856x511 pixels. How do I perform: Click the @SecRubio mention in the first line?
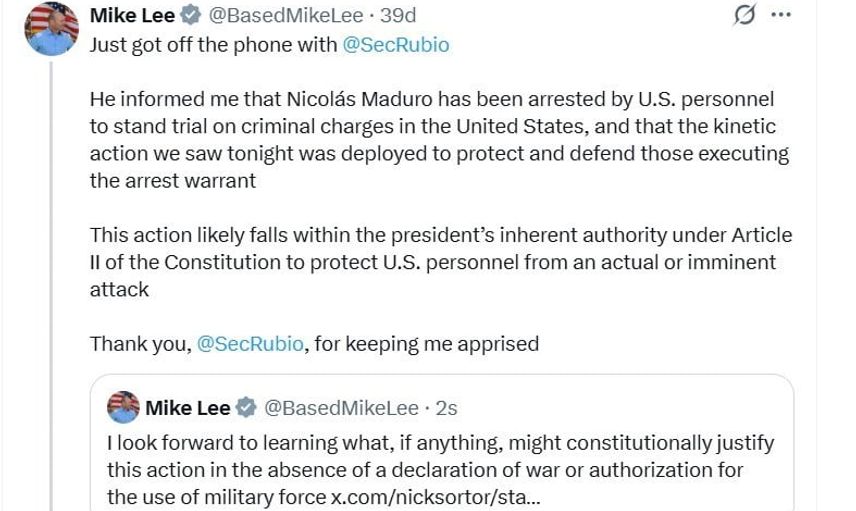[x=395, y=45]
